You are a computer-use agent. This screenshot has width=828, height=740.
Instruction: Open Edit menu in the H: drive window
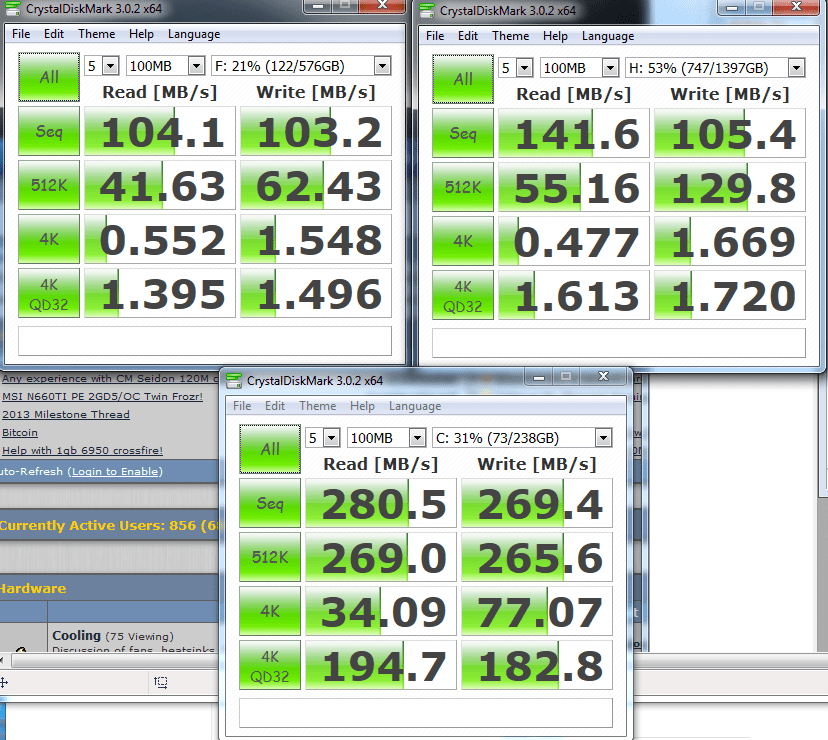[468, 36]
